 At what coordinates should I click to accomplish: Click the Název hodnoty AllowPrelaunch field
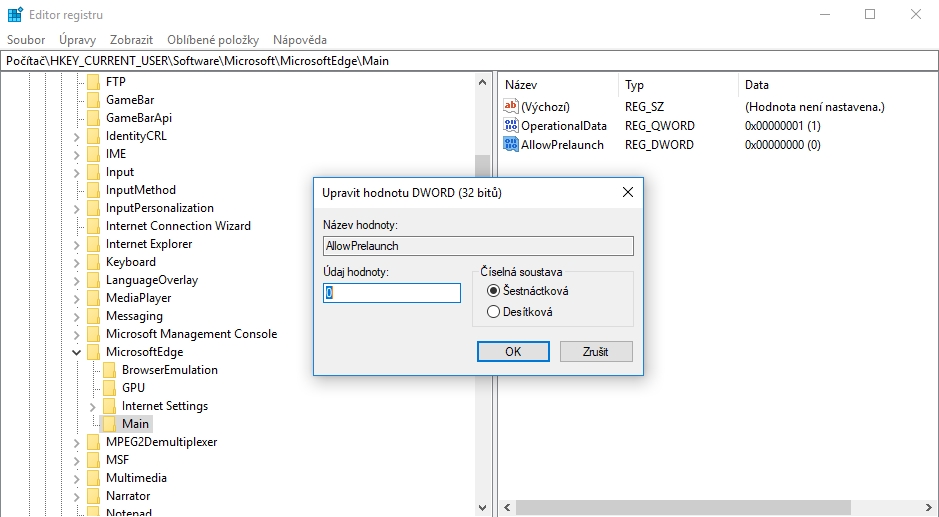(x=478, y=246)
